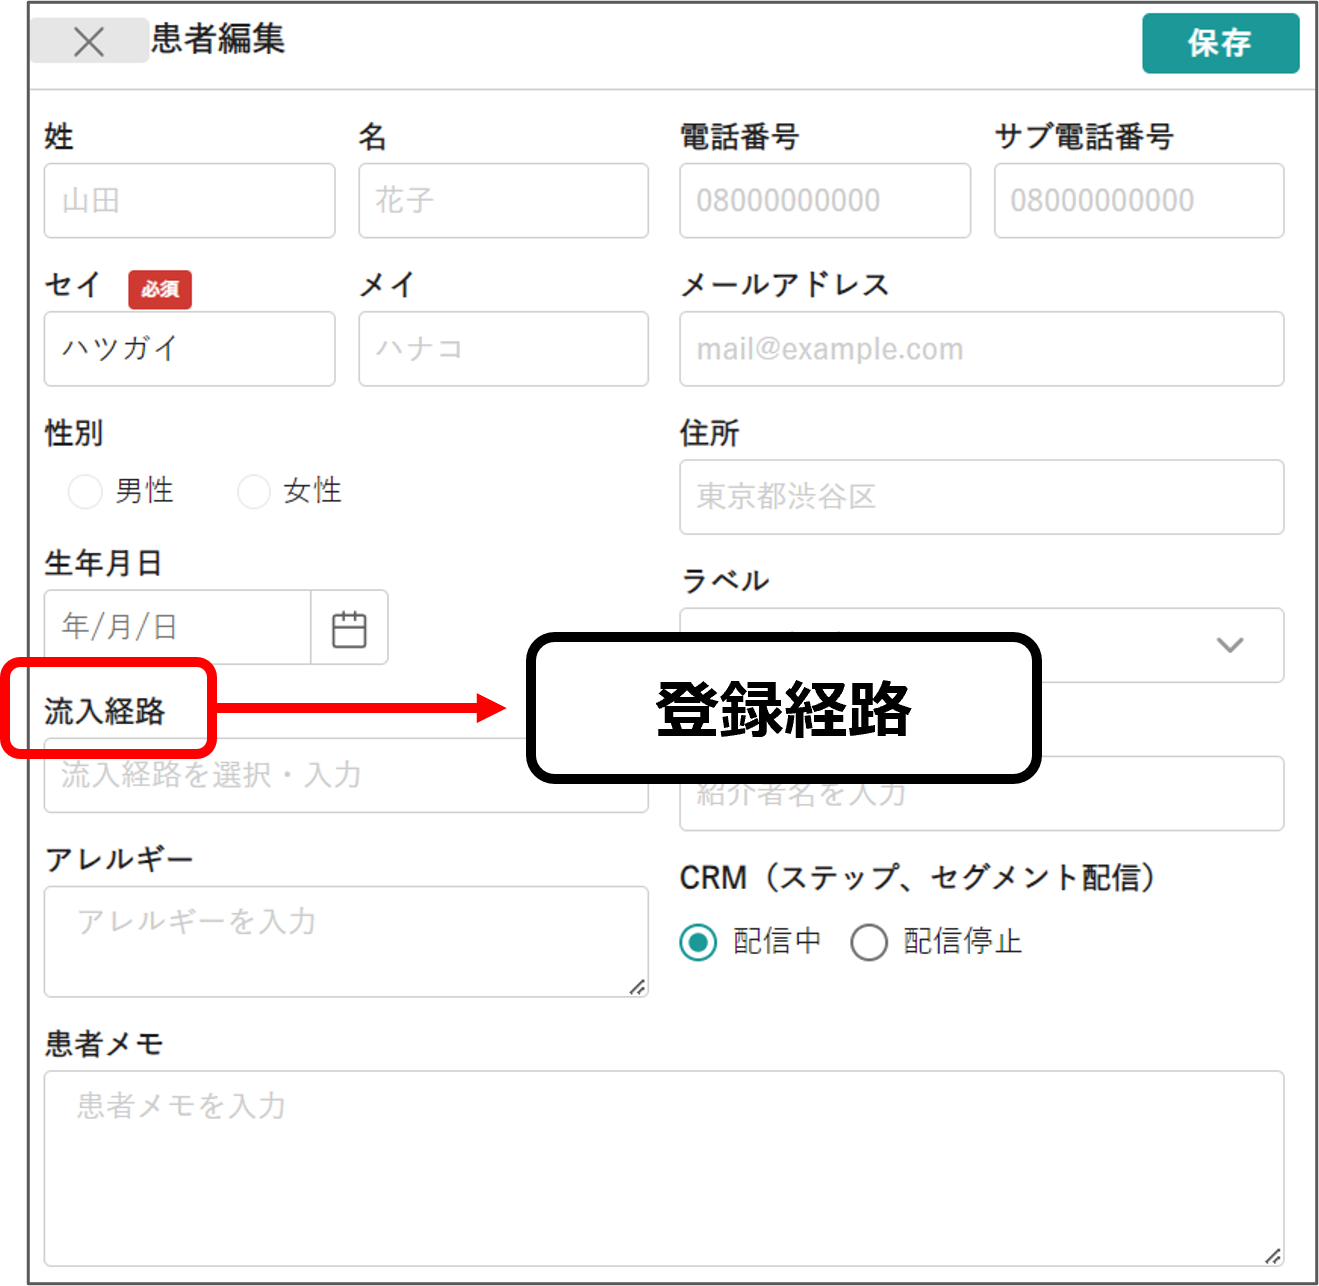The height and width of the screenshot is (1286, 1319).
Task: Click the メイ kana name field
Action: (503, 349)
